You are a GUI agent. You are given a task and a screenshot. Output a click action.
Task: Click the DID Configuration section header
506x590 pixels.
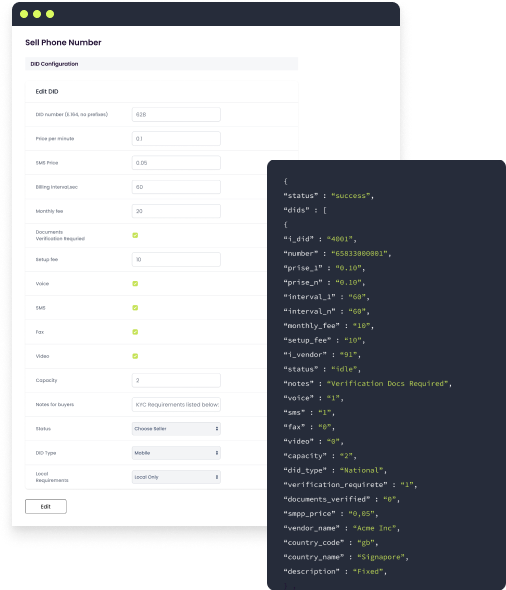[161, 64]
